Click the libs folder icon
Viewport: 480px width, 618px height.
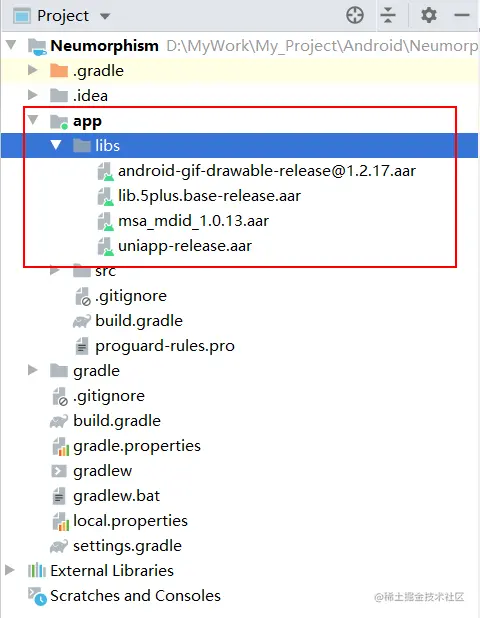[82, 145]
